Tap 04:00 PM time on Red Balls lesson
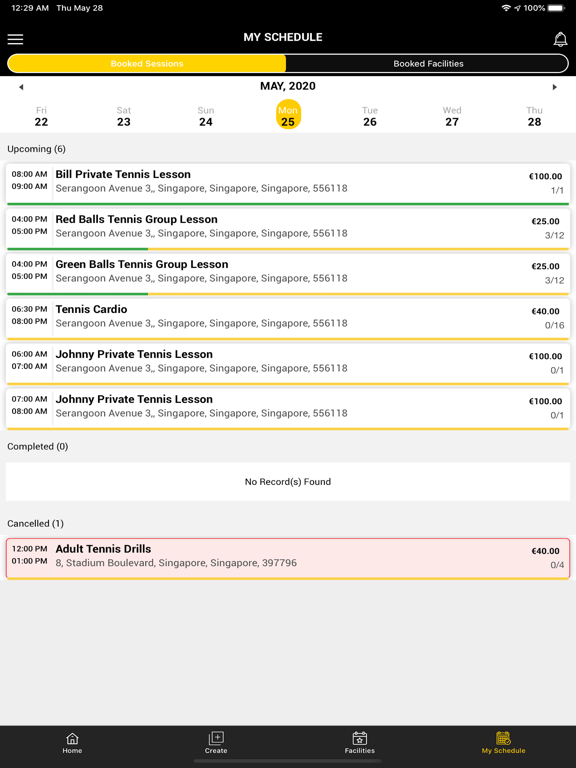Image resolution: width=576 pixels, height=768 pixels. click(29, 219)
